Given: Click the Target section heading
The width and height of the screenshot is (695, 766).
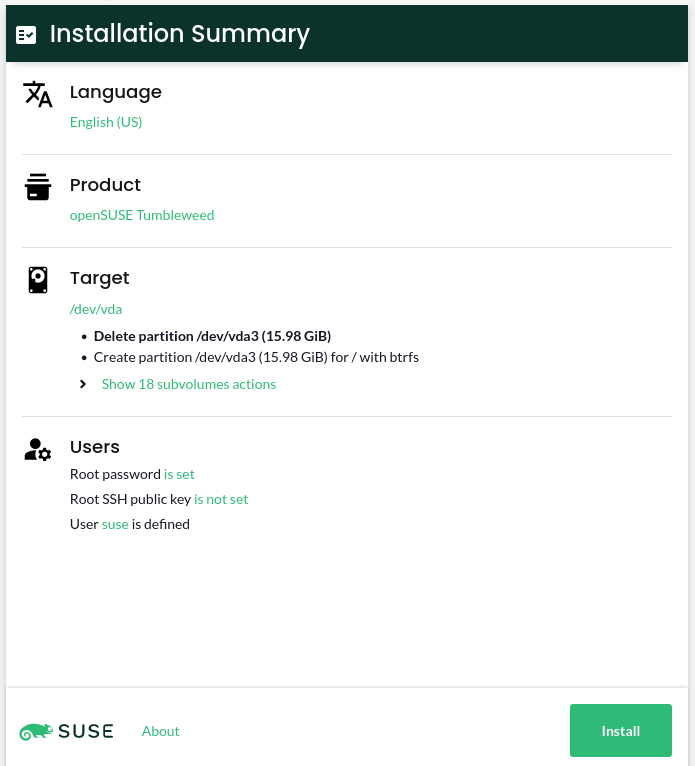Looking at the screenshot, I should click(100, 278).
